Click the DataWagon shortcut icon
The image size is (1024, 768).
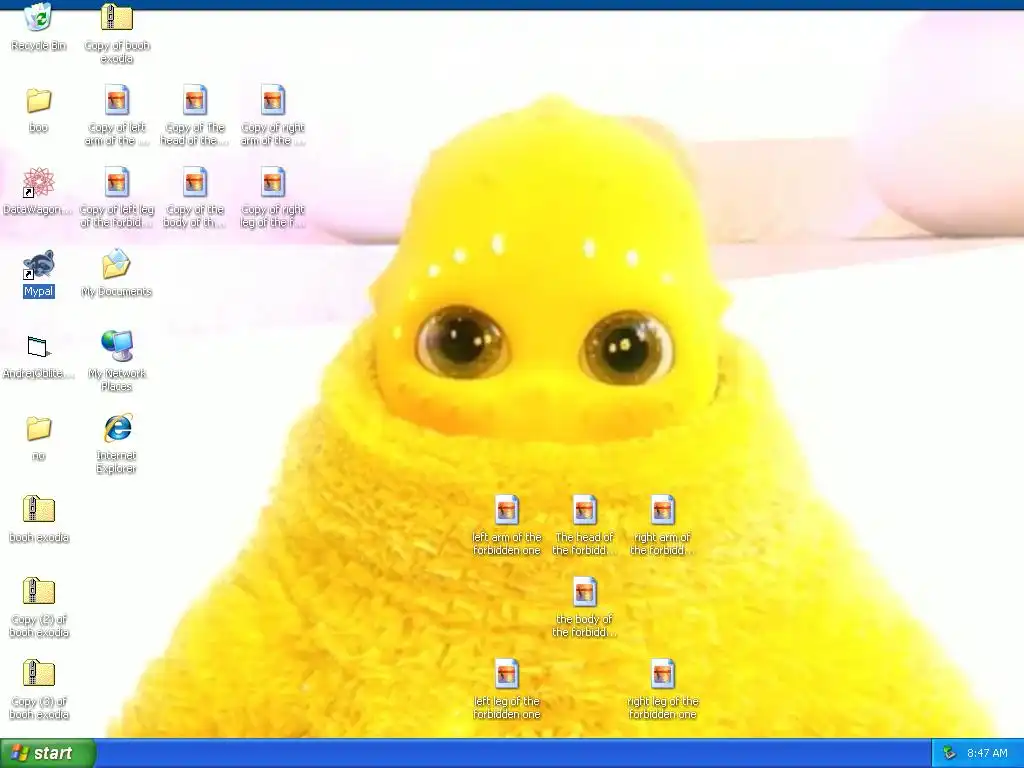coord(39,182)
